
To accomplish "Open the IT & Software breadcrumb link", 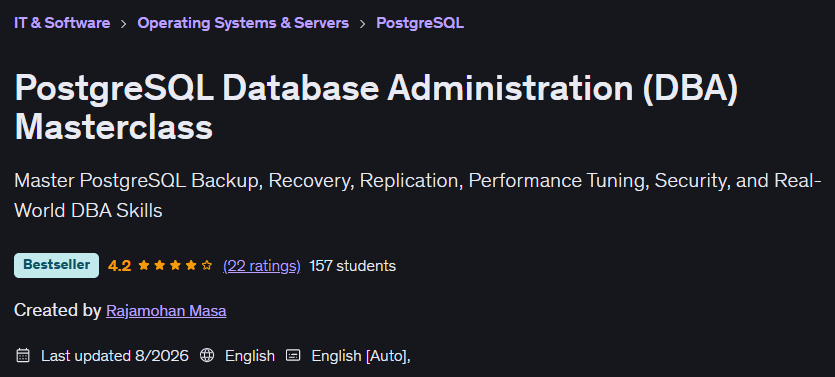I will pos(62,23).
